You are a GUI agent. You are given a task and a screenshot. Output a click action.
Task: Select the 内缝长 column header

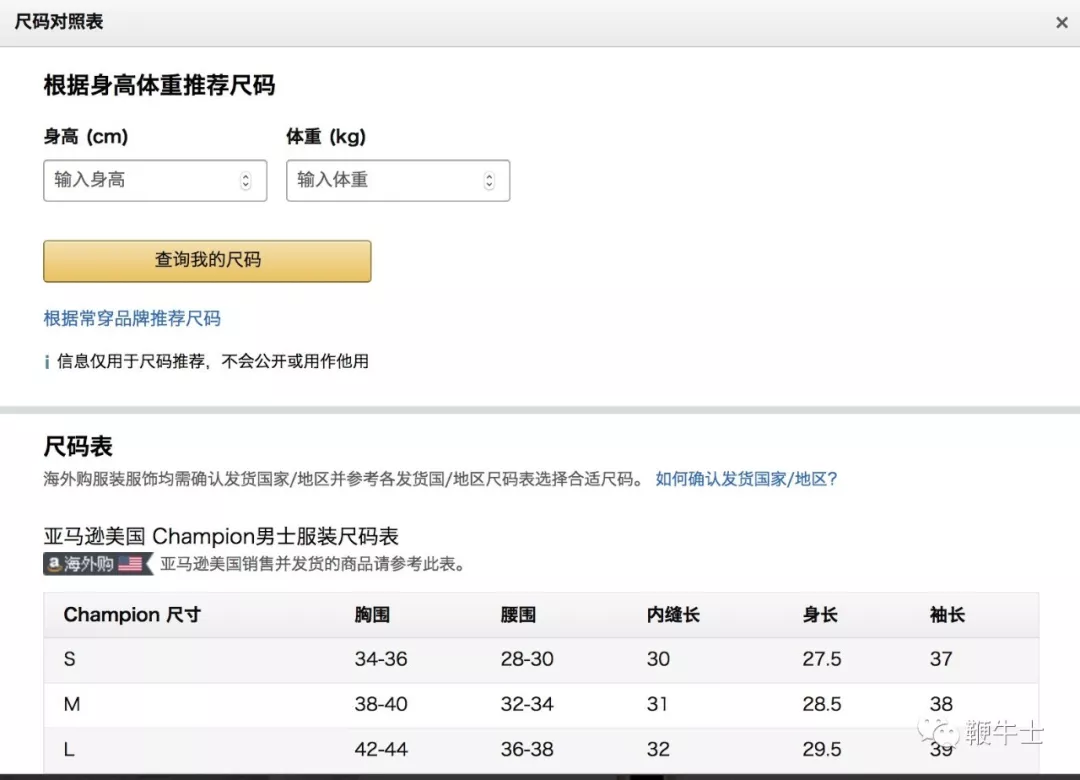tap(673, 615)
